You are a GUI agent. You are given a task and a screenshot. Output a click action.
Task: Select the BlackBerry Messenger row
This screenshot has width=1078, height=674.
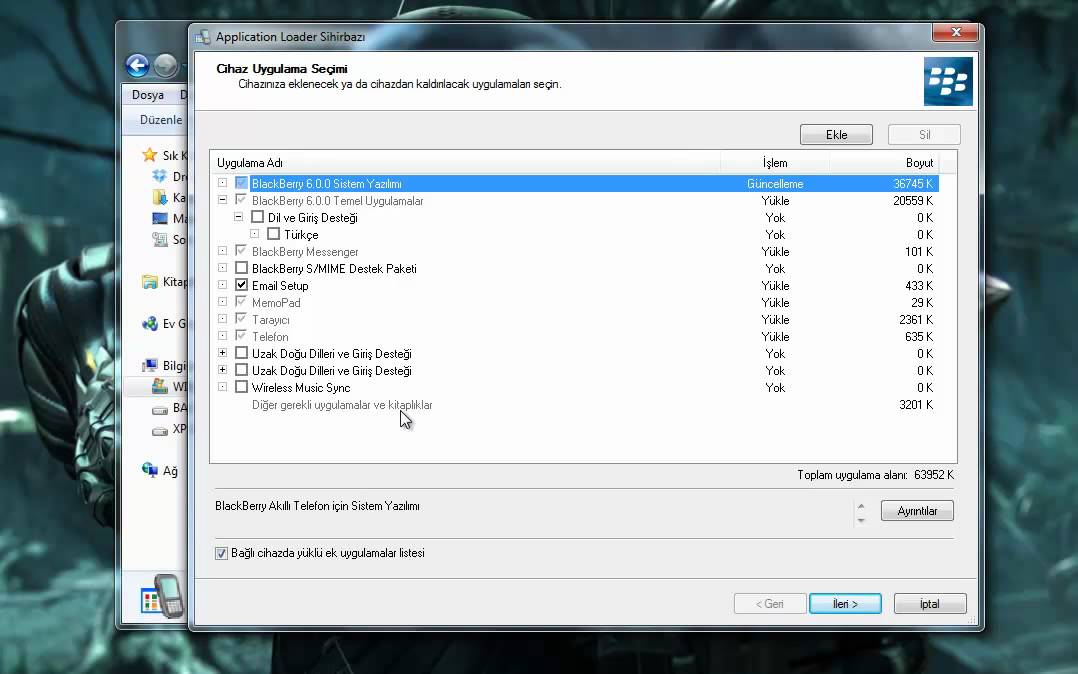coord(575,252)
